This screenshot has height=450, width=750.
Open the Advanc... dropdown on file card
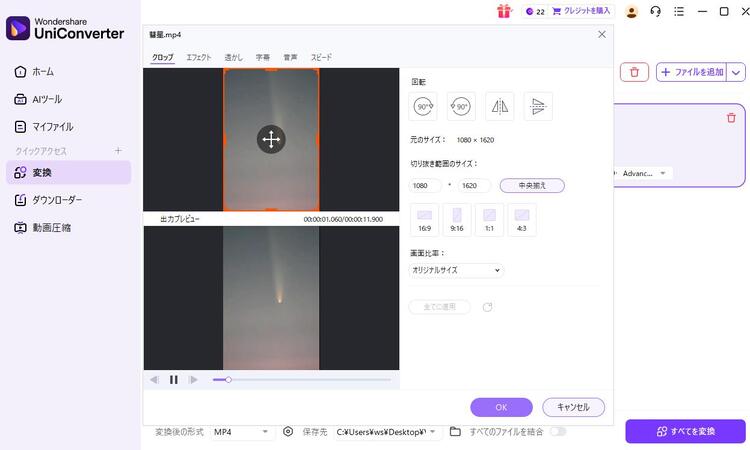(x=643, y=173)
